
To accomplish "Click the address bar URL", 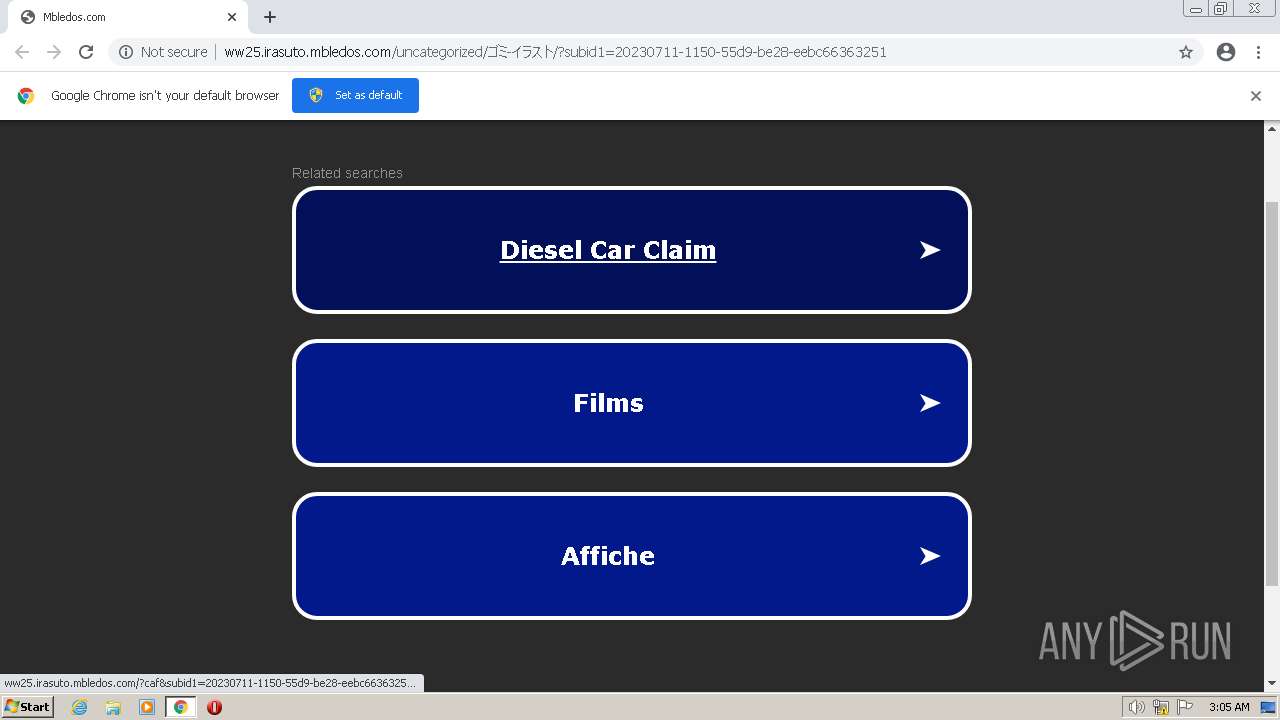I will tap(555, 52).
